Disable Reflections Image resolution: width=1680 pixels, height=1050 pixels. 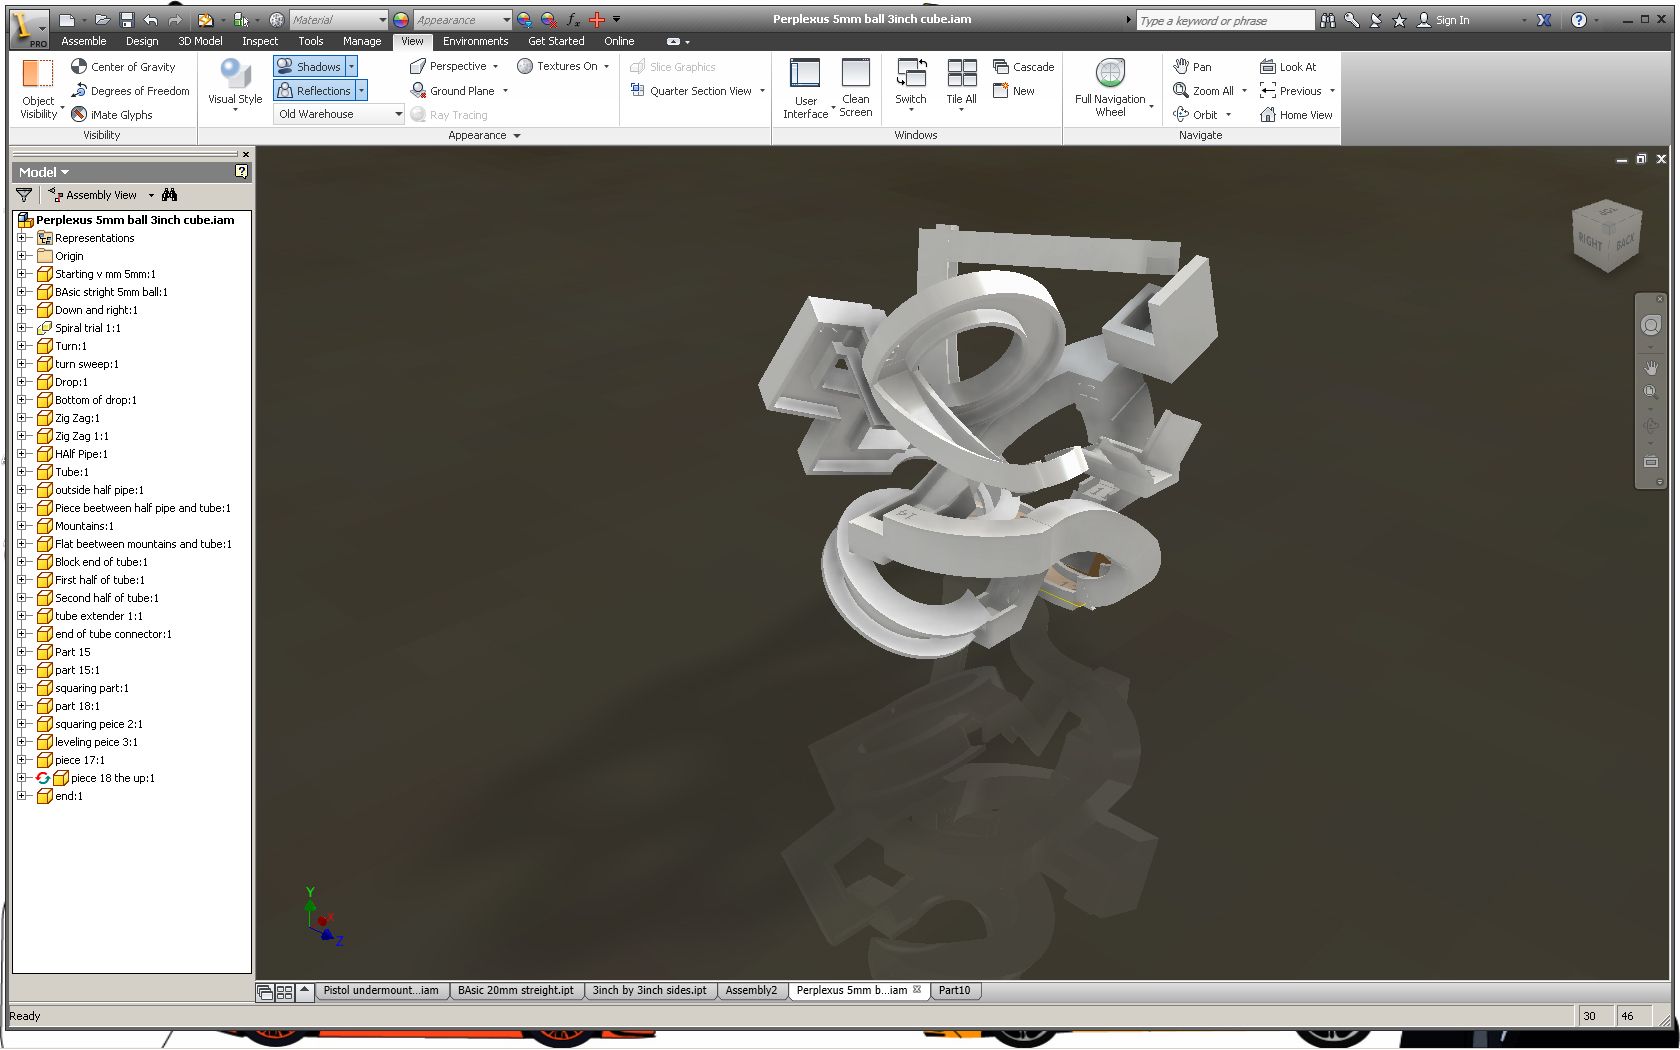tap(313, 90)
